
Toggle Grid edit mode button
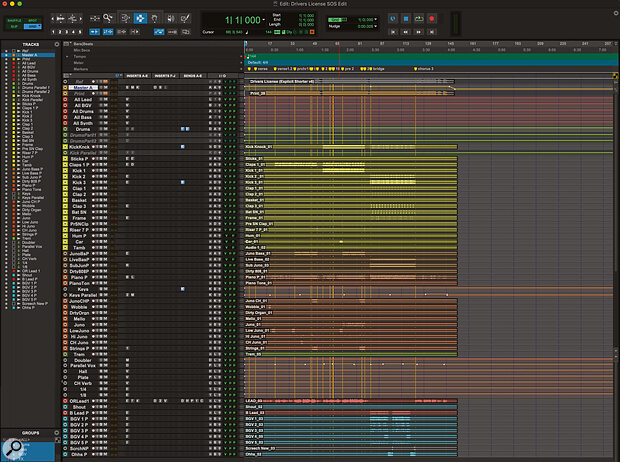[x=33, y=27]
